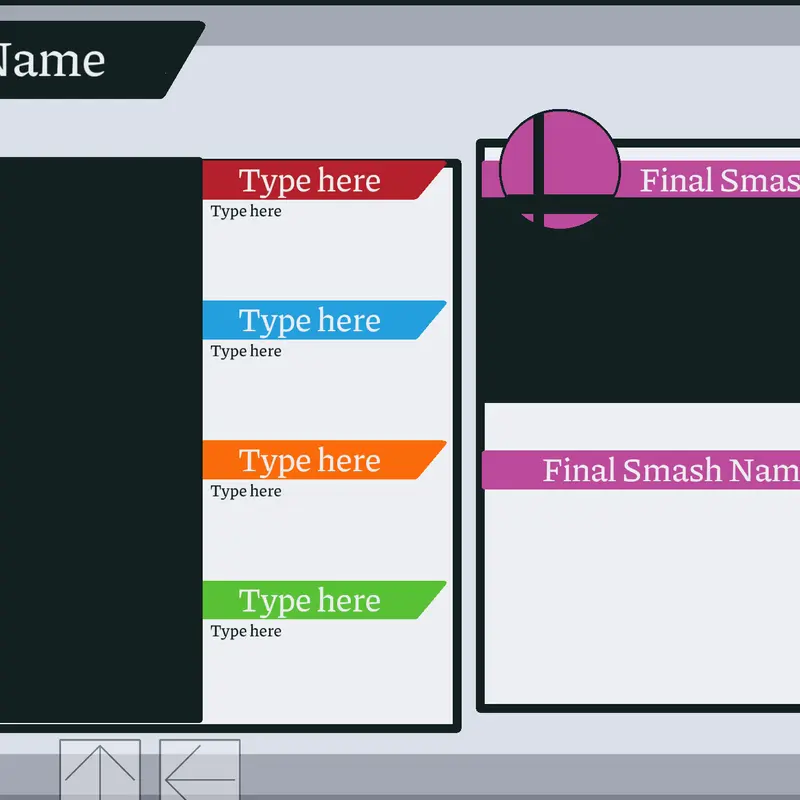Screen dimensions: 800x800
Task: Click the tall black character image placeholder
Action: [101, 440]
